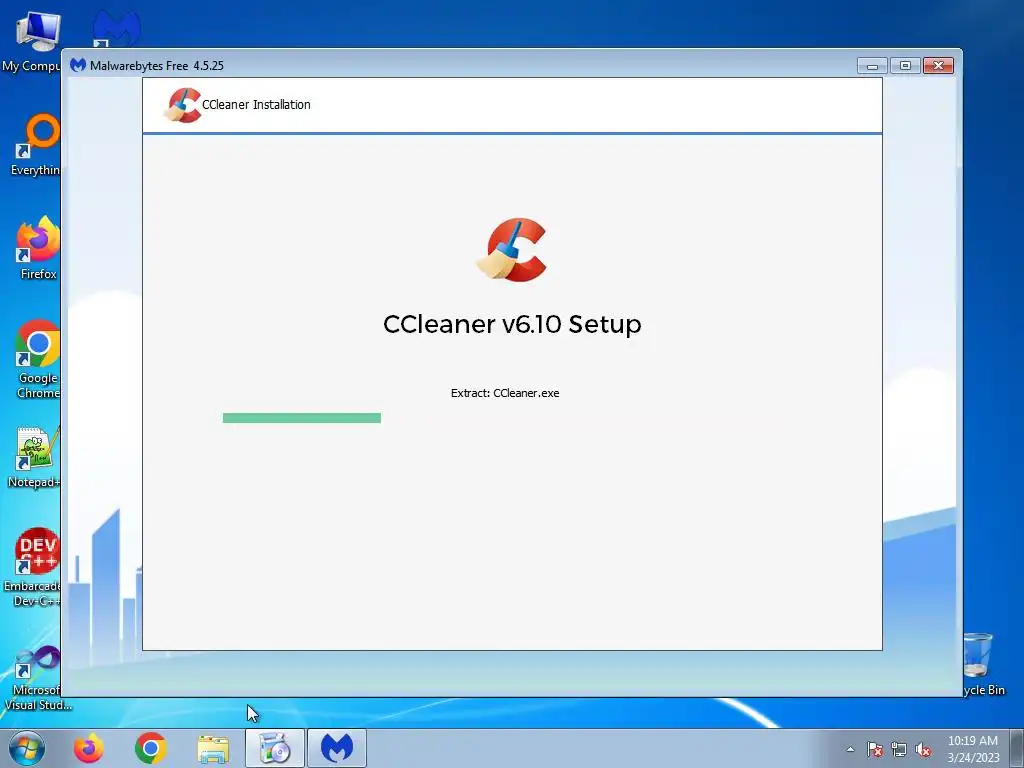
Task: Click the green installation progress bar
Action: 302,418
